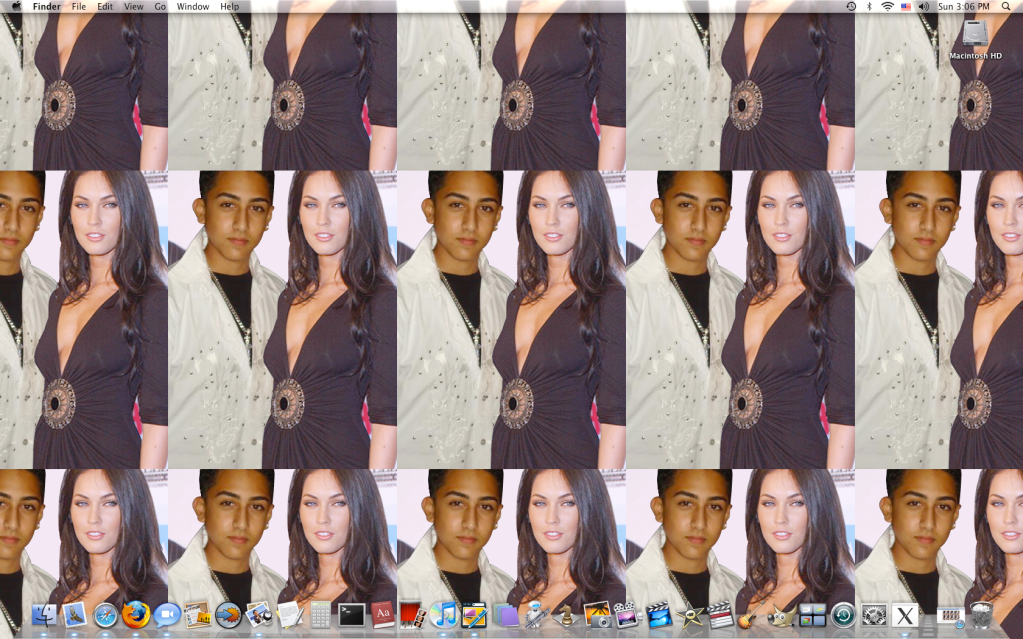
Task: Launch Preview from the Dock
Action: 258,615
